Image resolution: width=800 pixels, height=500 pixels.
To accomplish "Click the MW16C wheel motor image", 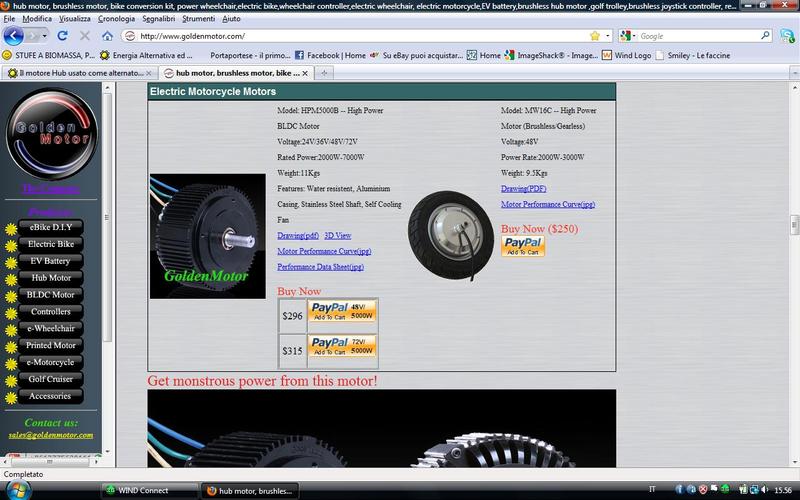I will coord(451,235).
